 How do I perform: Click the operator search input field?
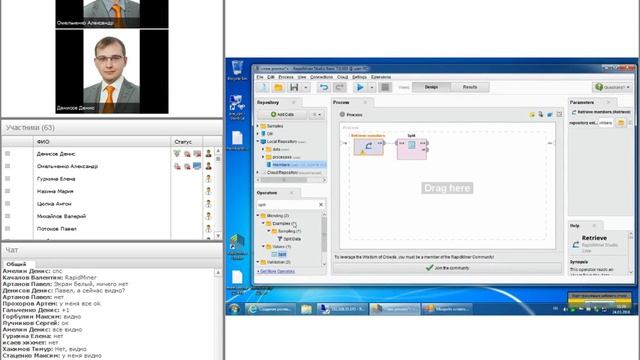point(287,204)
